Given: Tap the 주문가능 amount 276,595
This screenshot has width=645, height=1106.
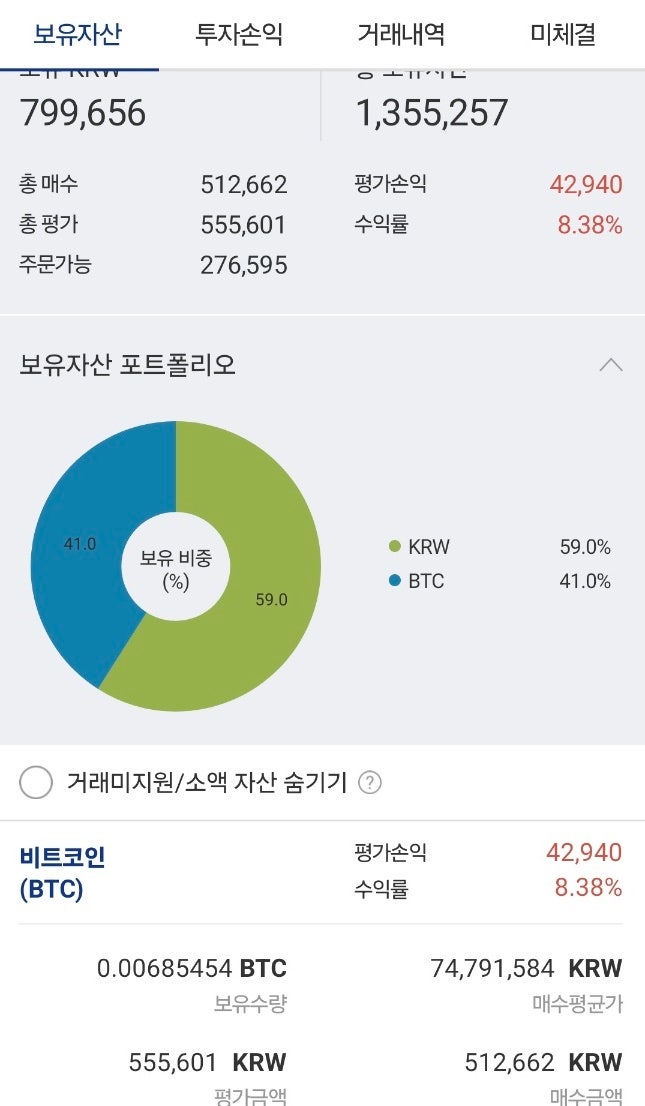Looking at the screenshot, I should 243,265.
